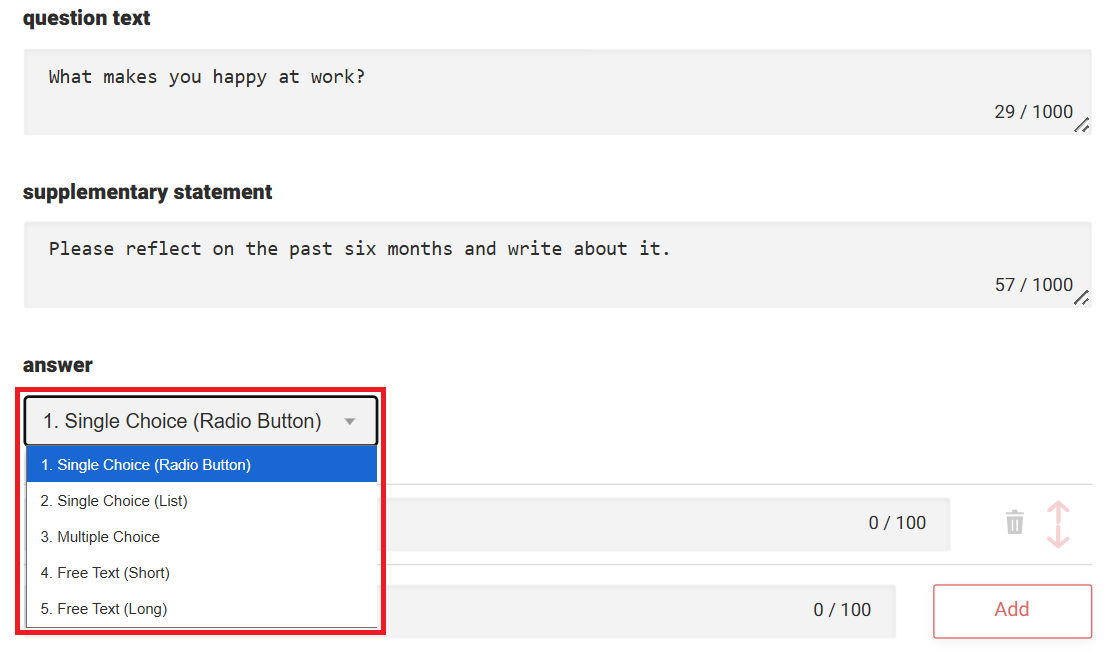Click the 'supplementary statement' label
The width and height of the screenshot is (1111, 651).
tap(148, 192)
